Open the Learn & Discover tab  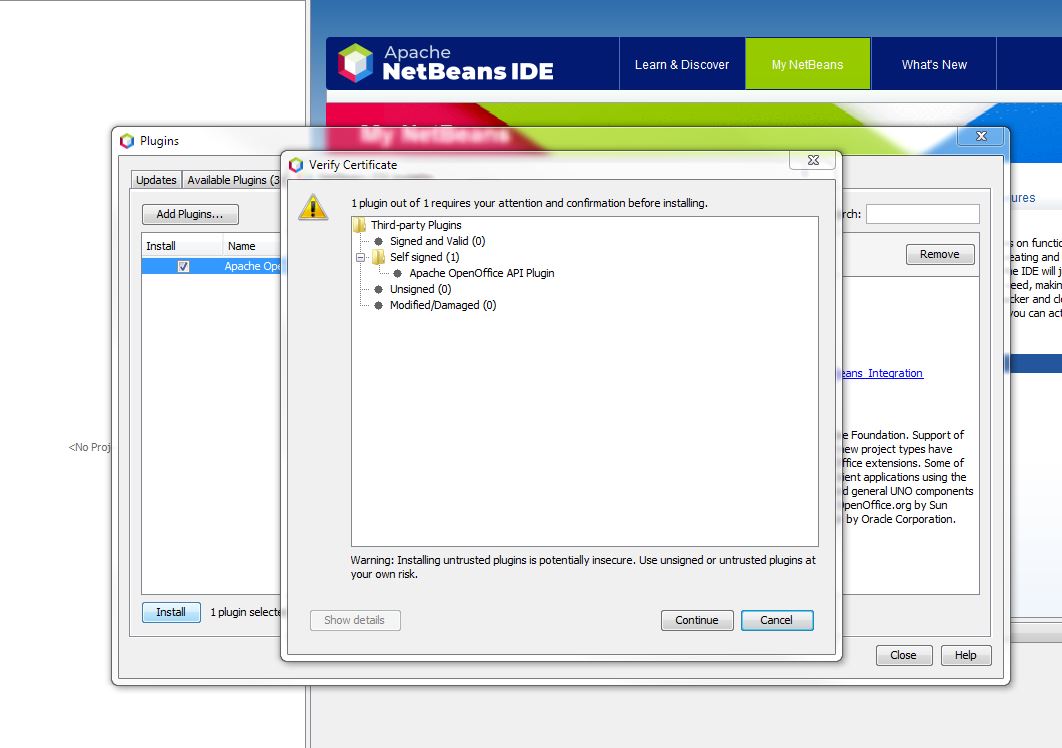(x=682, y=64)
